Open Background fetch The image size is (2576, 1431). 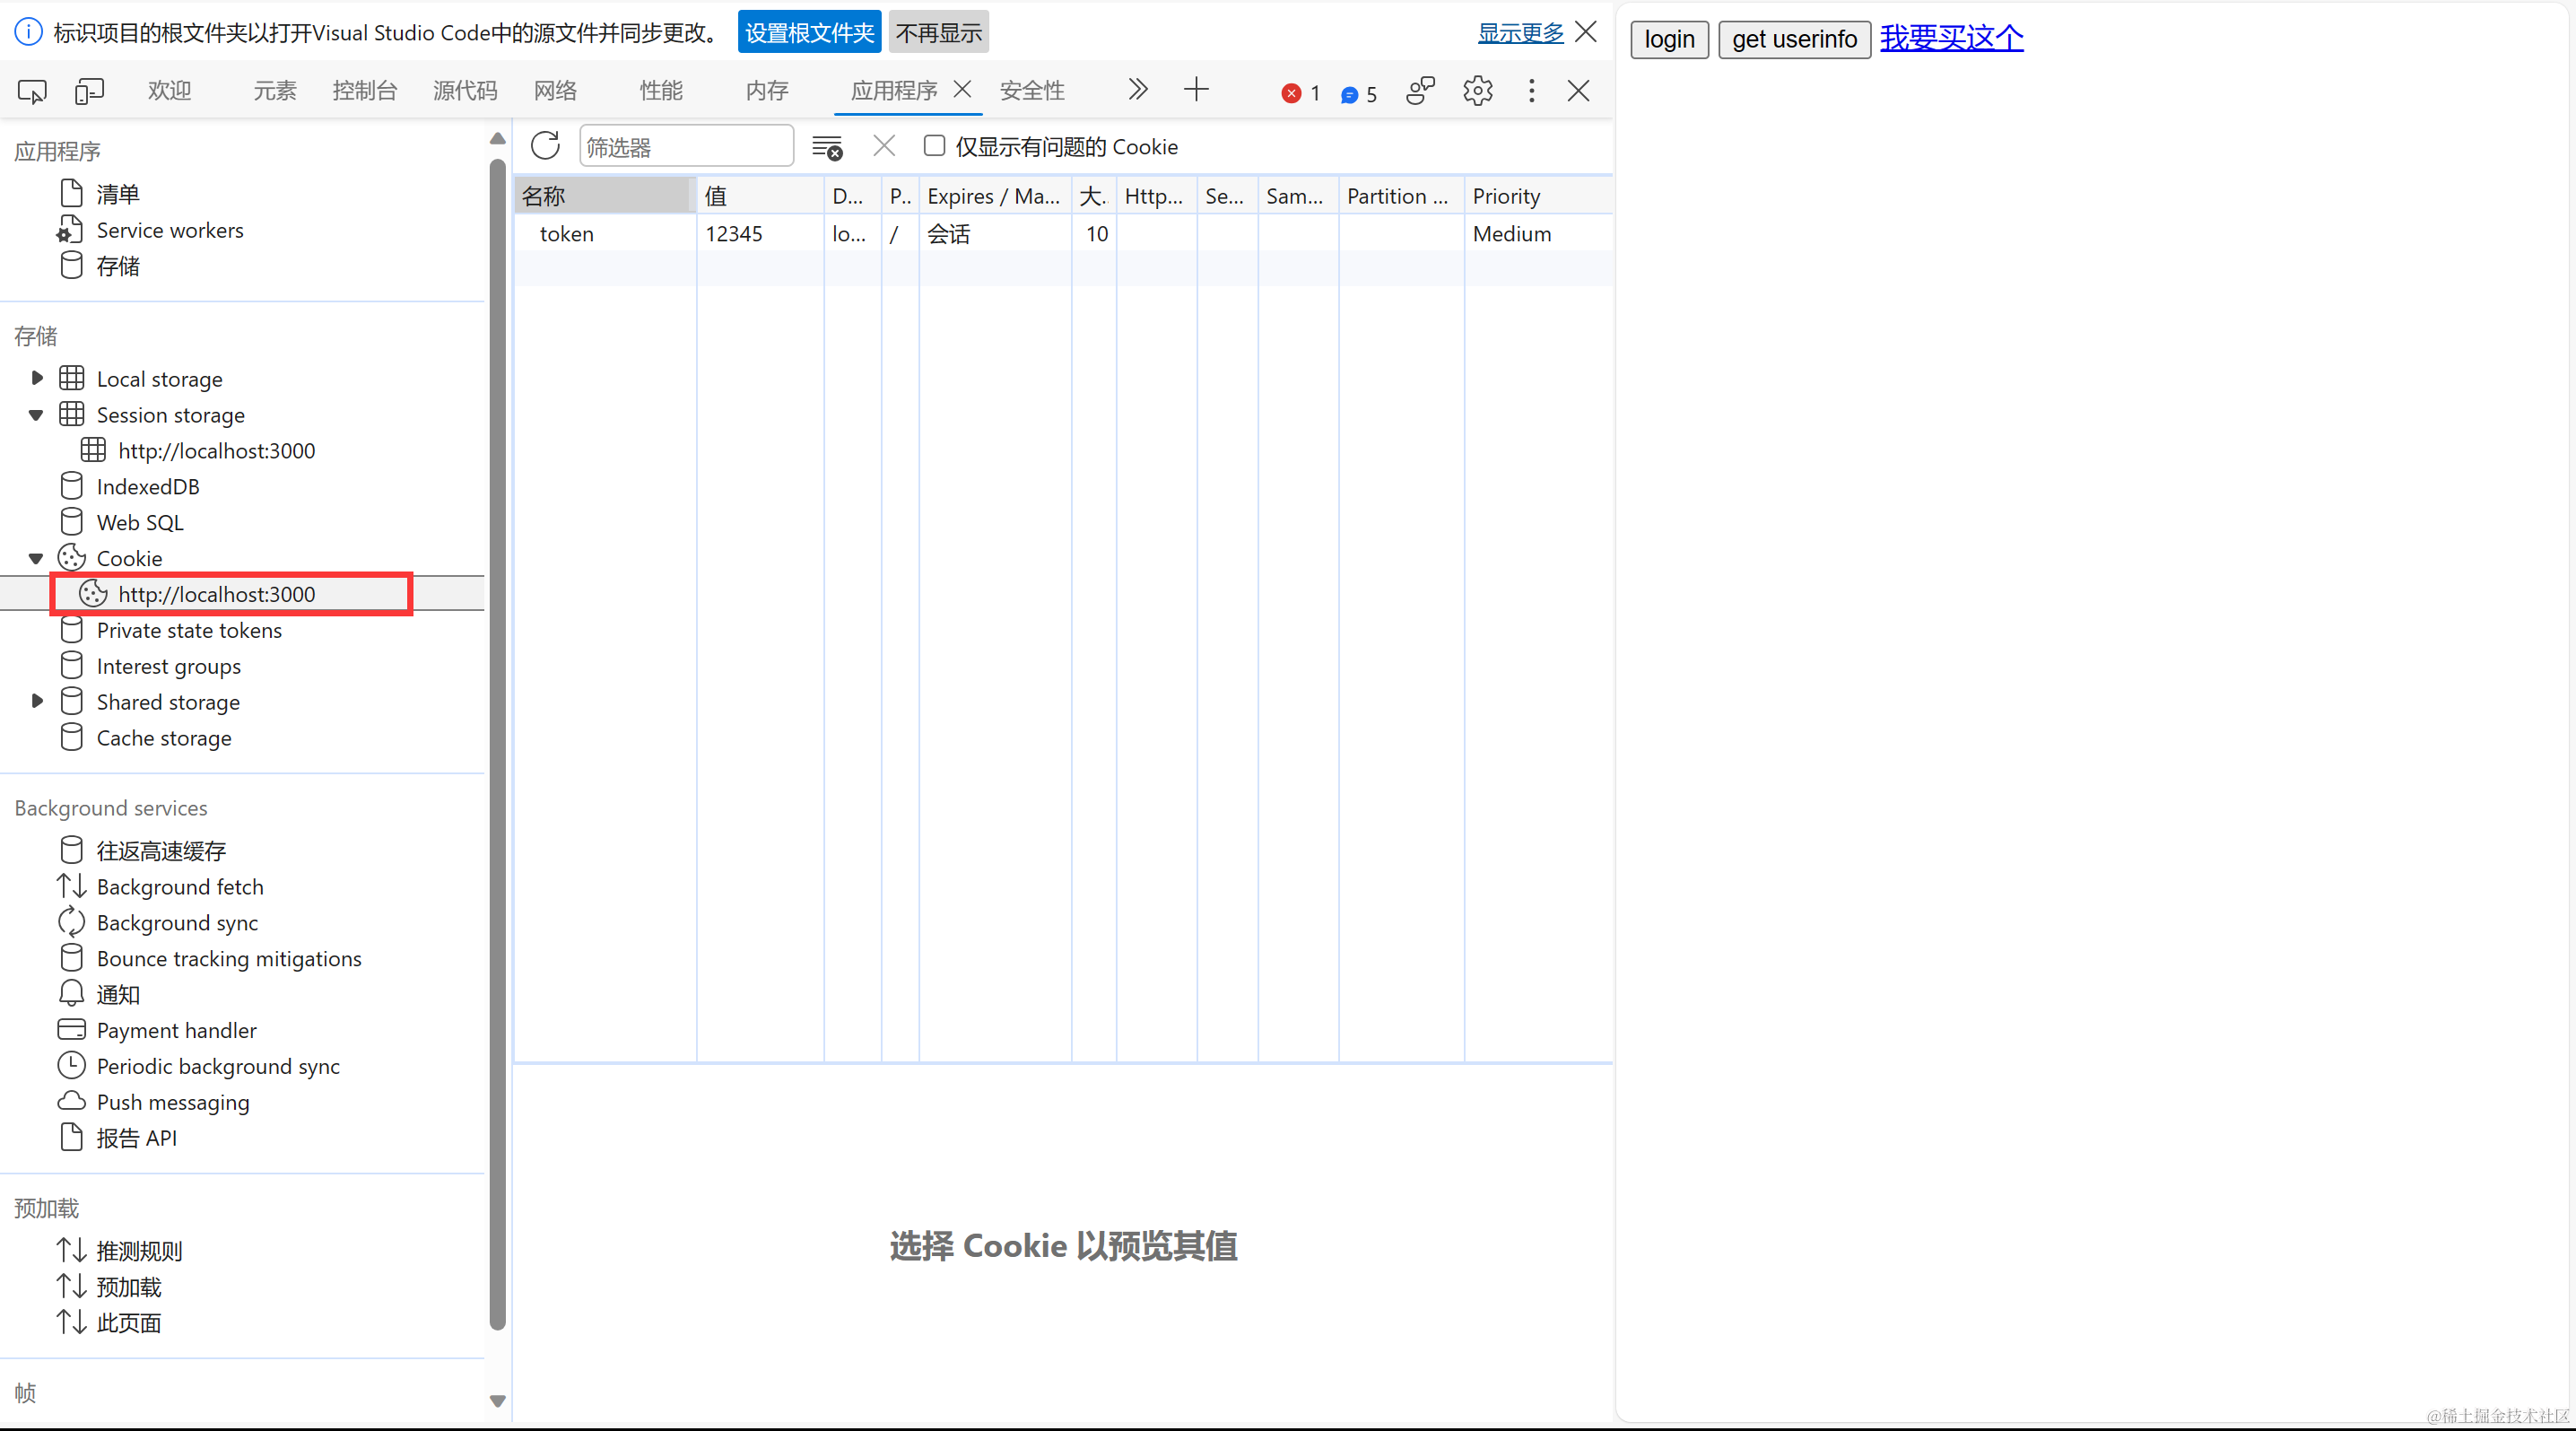[x=180, y=887]
